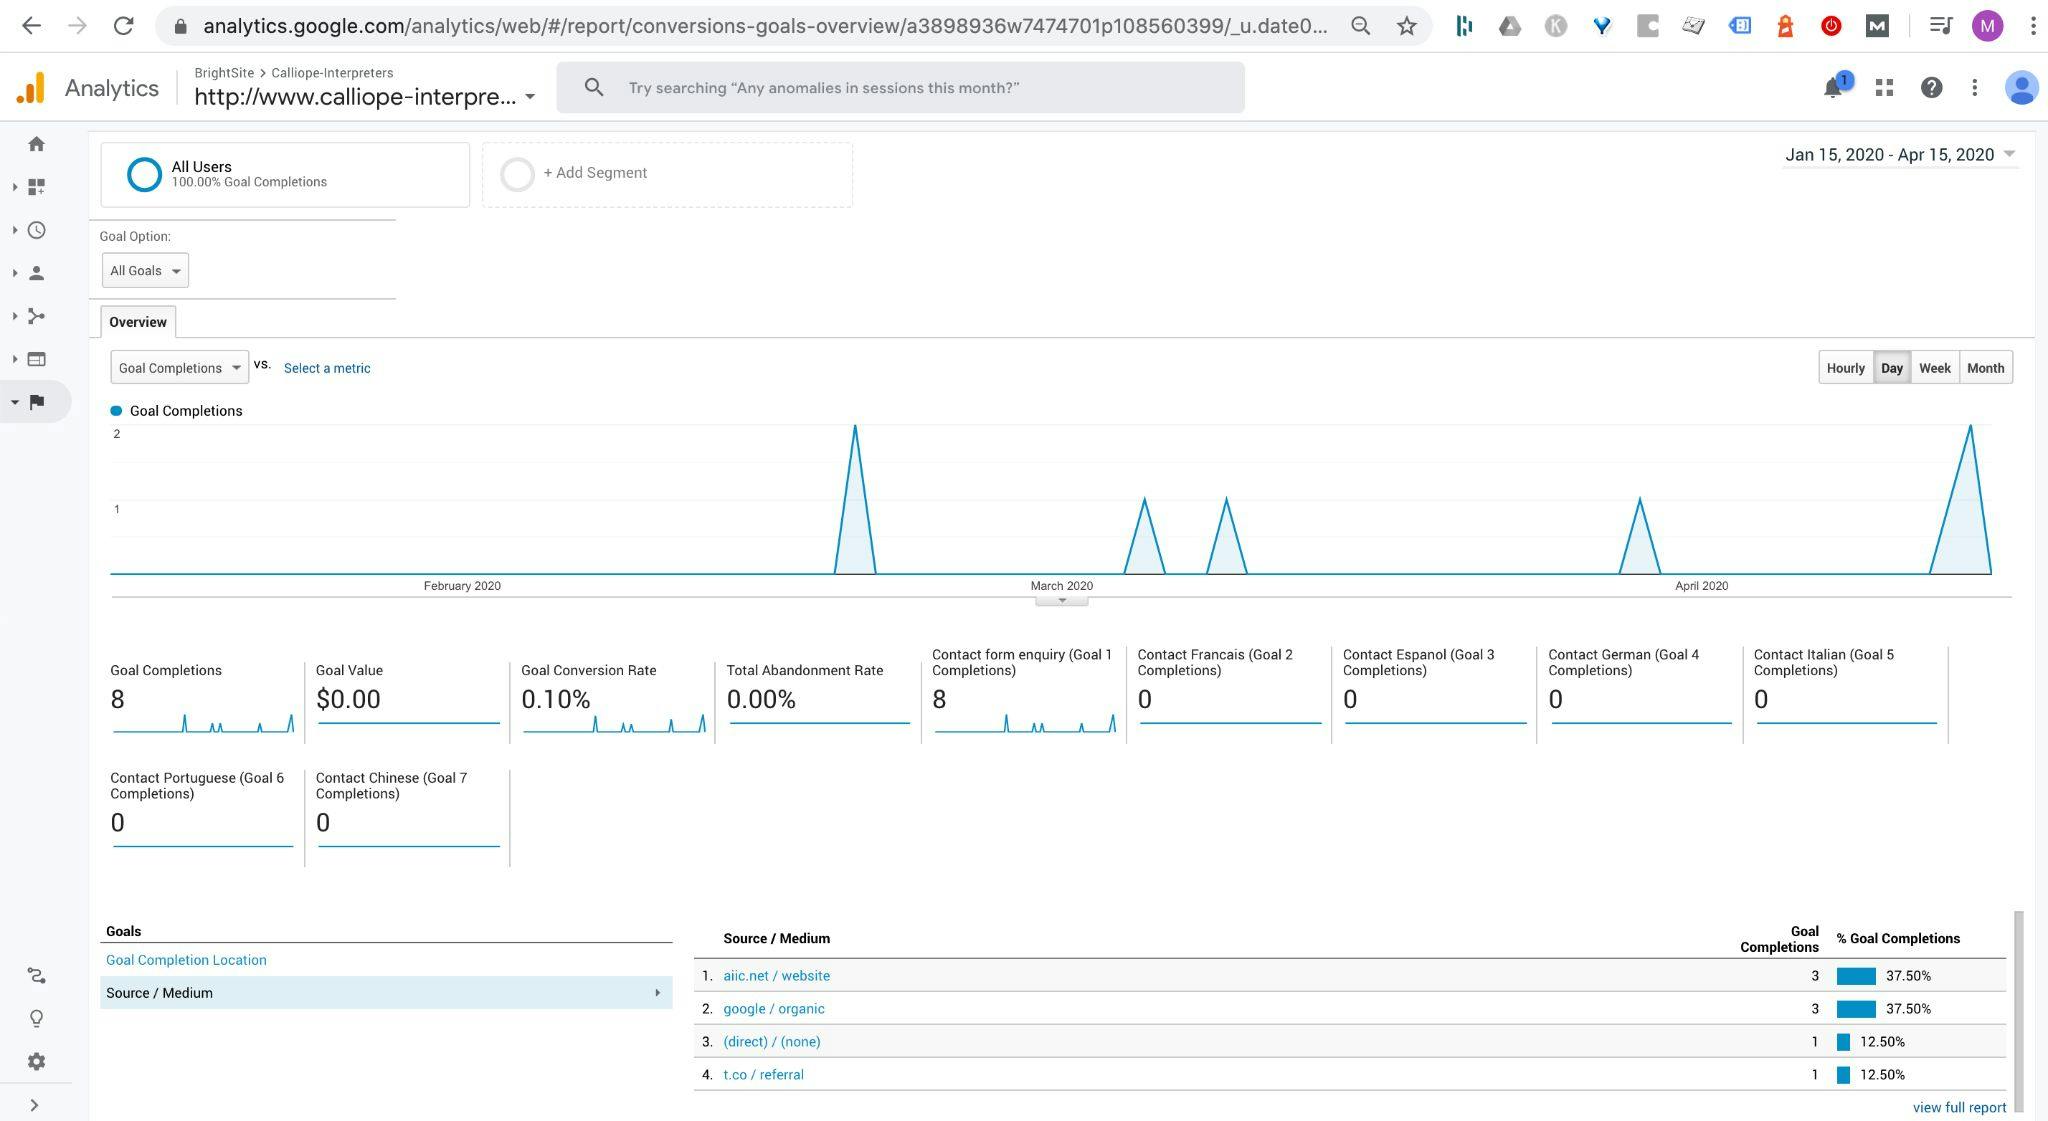Viewport: 2048px width, 1121px height.
Task: Click the Contact form enquiry Goal 1 scorecard
Action: pos(1023,694)
